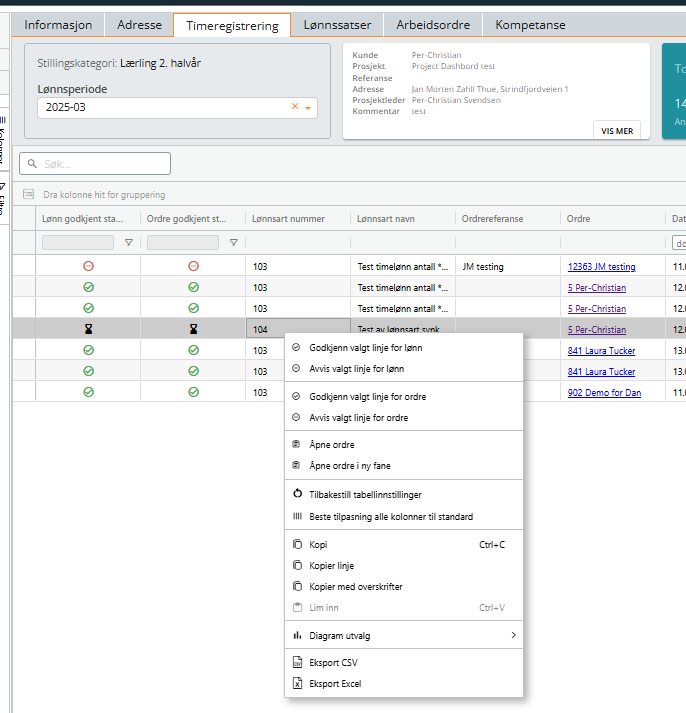Select Åpne ordre menu item
The image size is (686, 713).
point(404,445)
